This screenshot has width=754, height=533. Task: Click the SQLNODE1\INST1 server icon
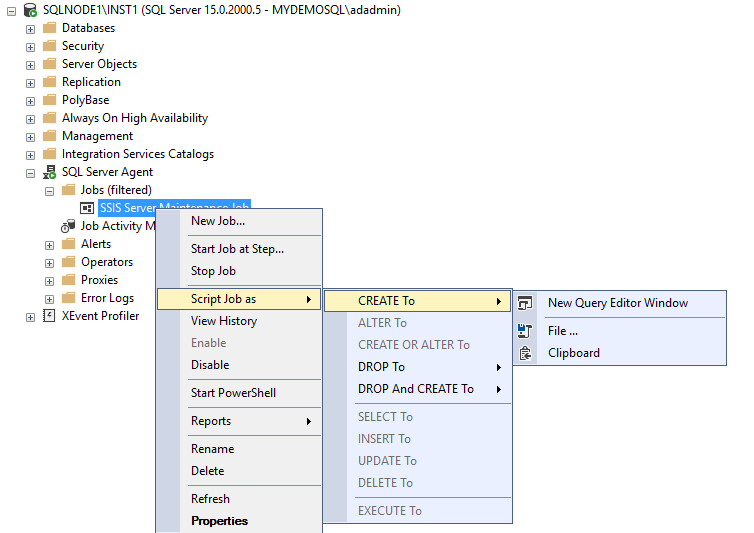tap(30, 10)
